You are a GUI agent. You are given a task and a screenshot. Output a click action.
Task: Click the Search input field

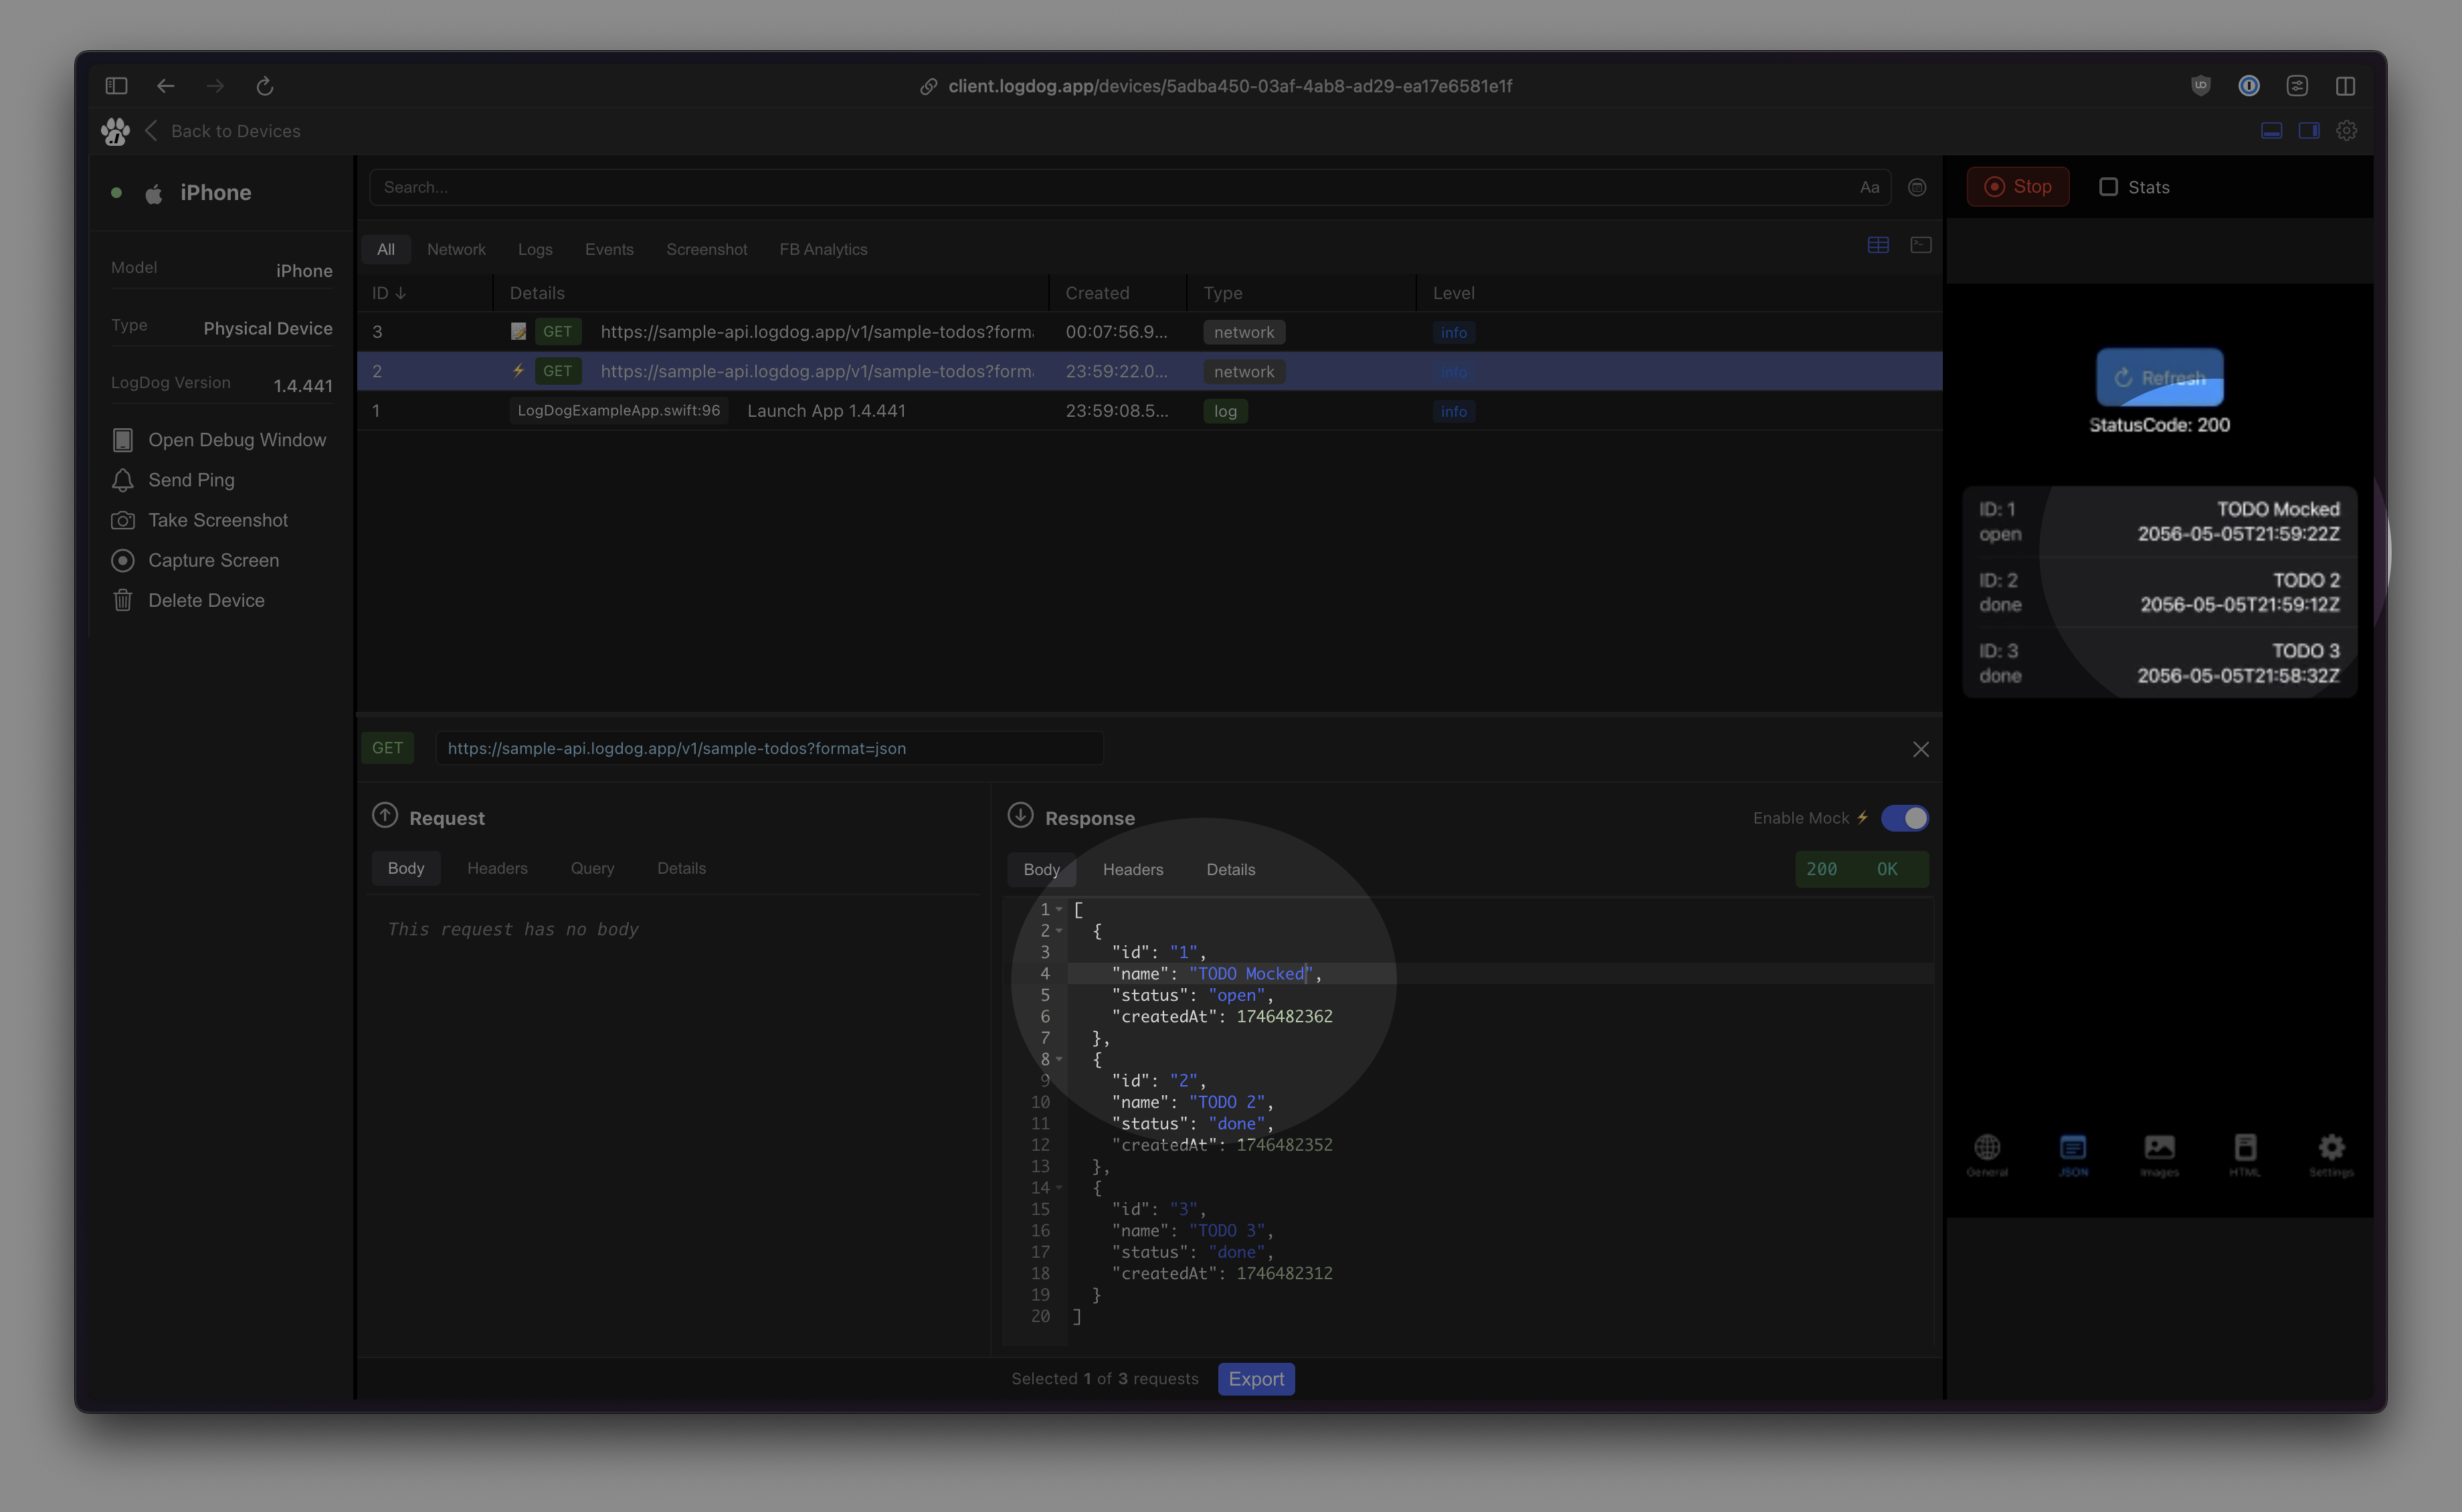coord(1130,187)
